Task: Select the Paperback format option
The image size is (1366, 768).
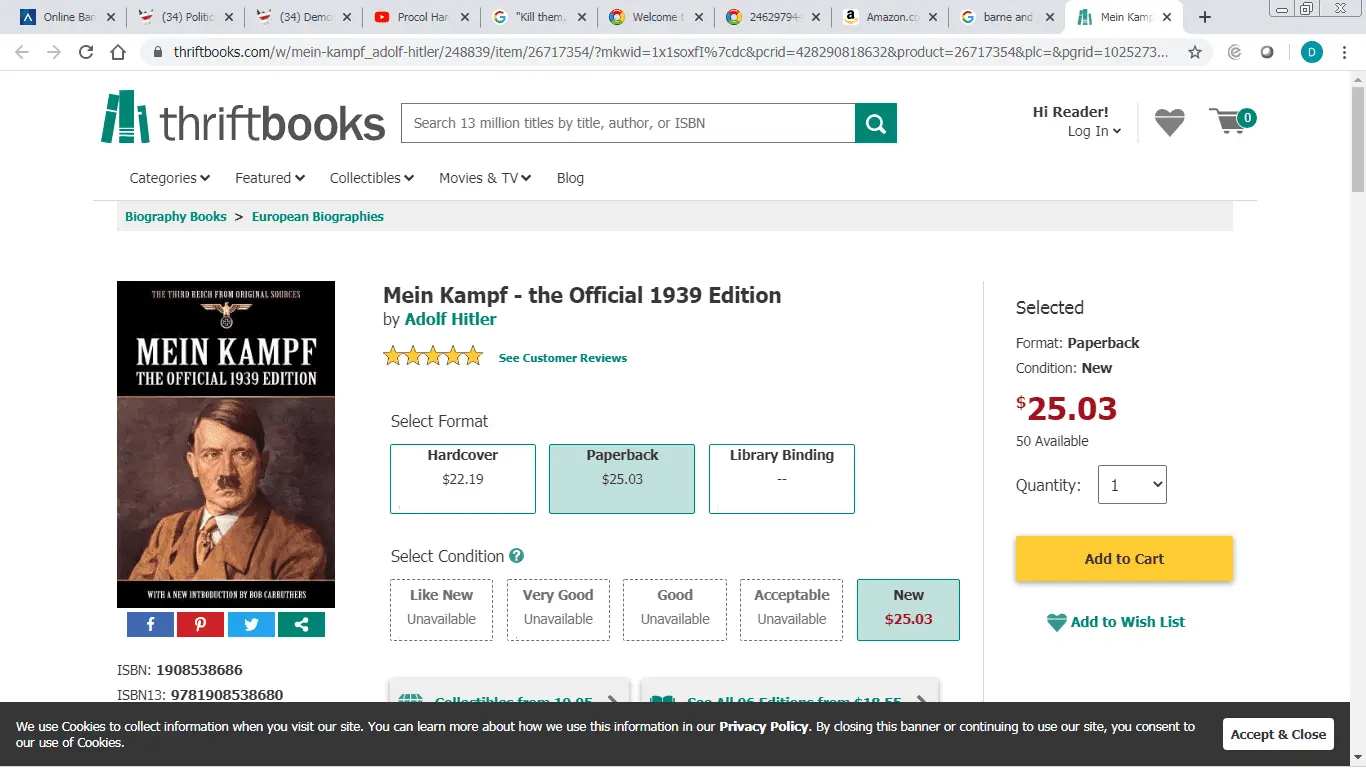Action: 621,478
